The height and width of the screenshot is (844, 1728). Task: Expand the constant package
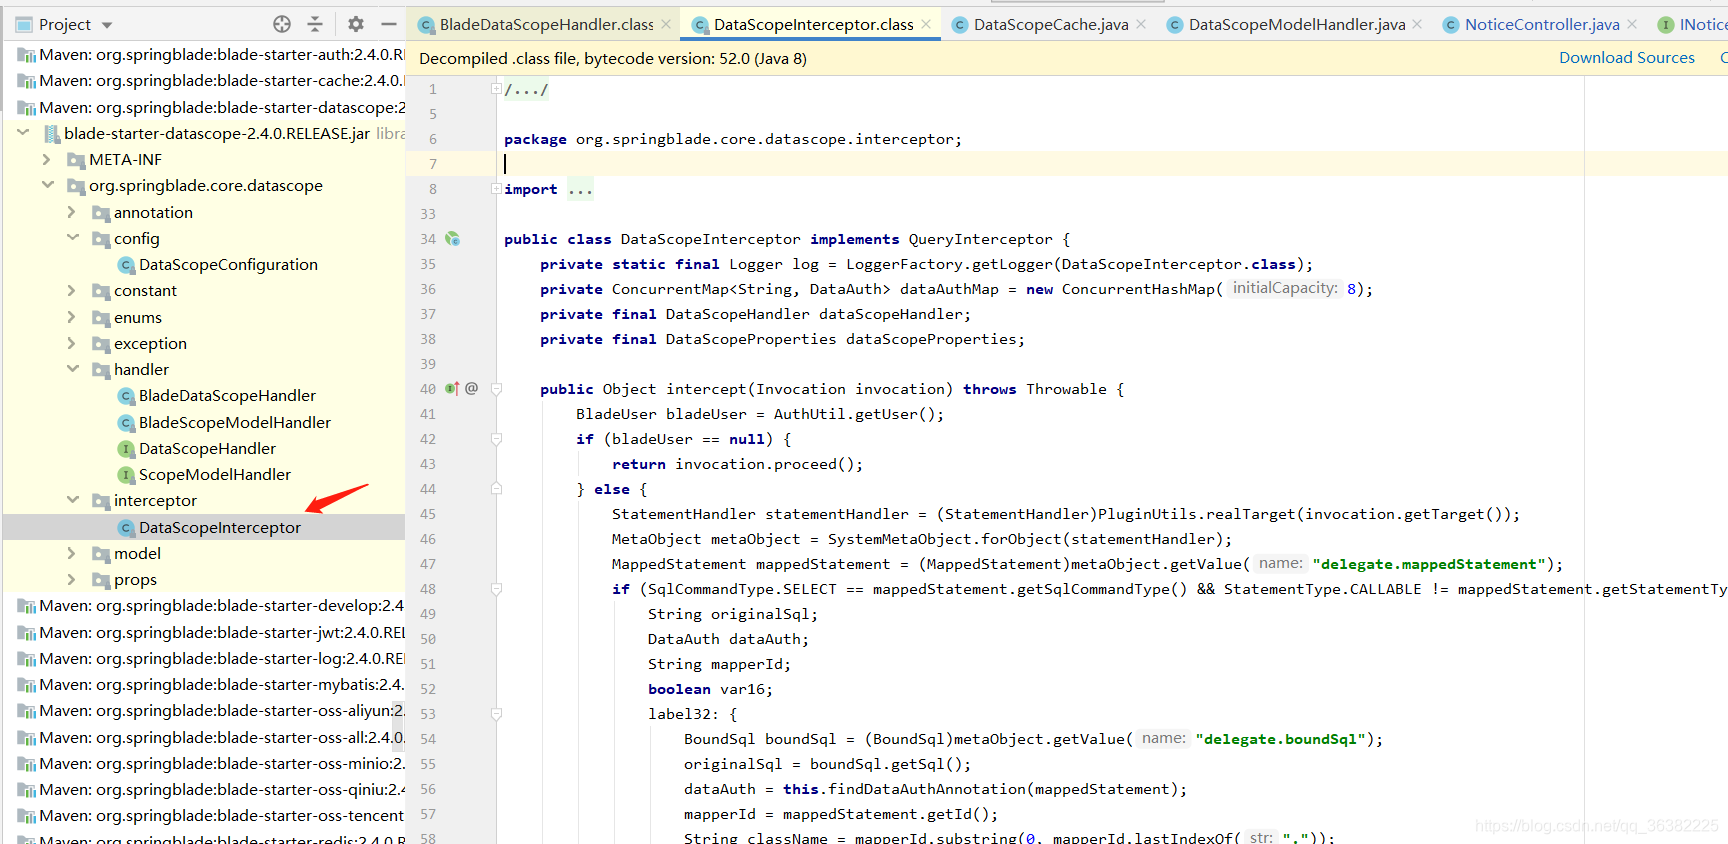point(72,290)
